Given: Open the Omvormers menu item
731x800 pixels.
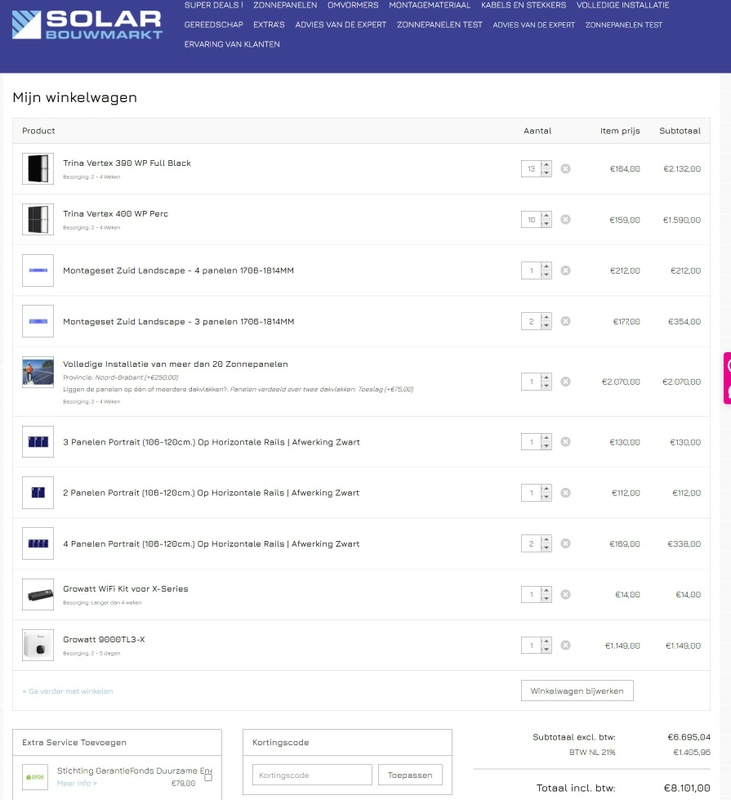Looking at the screenshot, I should pos(352,5).
